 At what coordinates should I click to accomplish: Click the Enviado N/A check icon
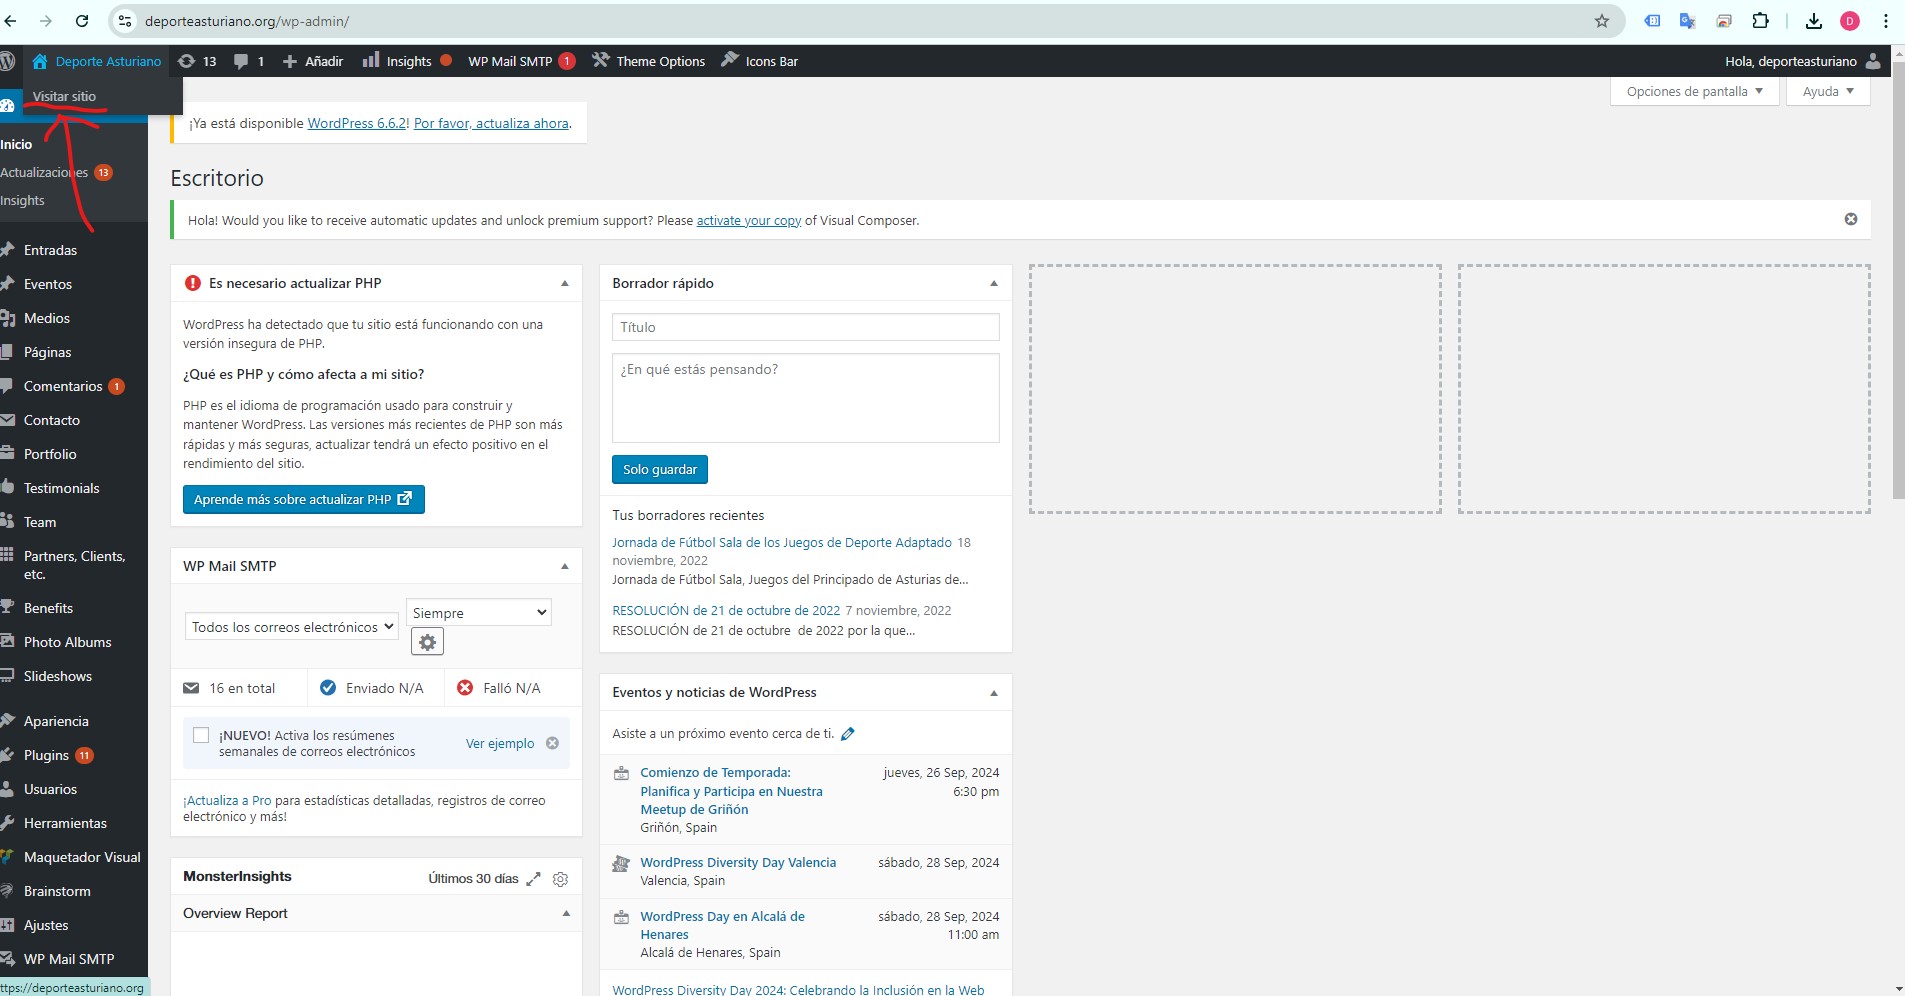(x=328, y=688)
